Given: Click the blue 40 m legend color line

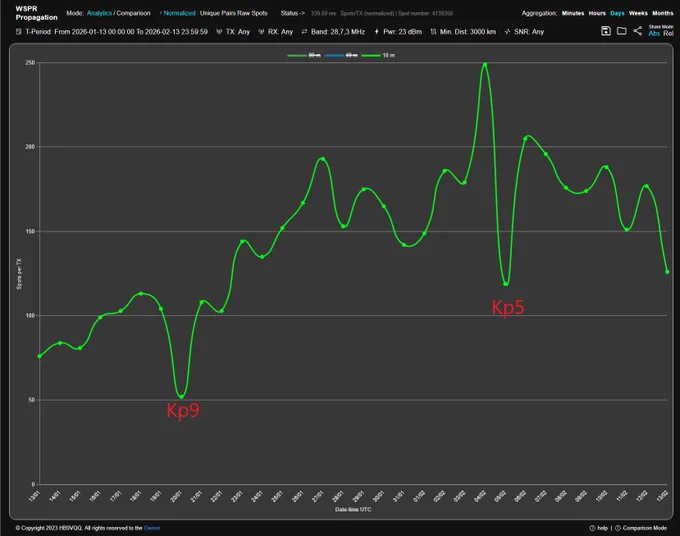Looking at the screenshot, I should [x=334, y=55].
